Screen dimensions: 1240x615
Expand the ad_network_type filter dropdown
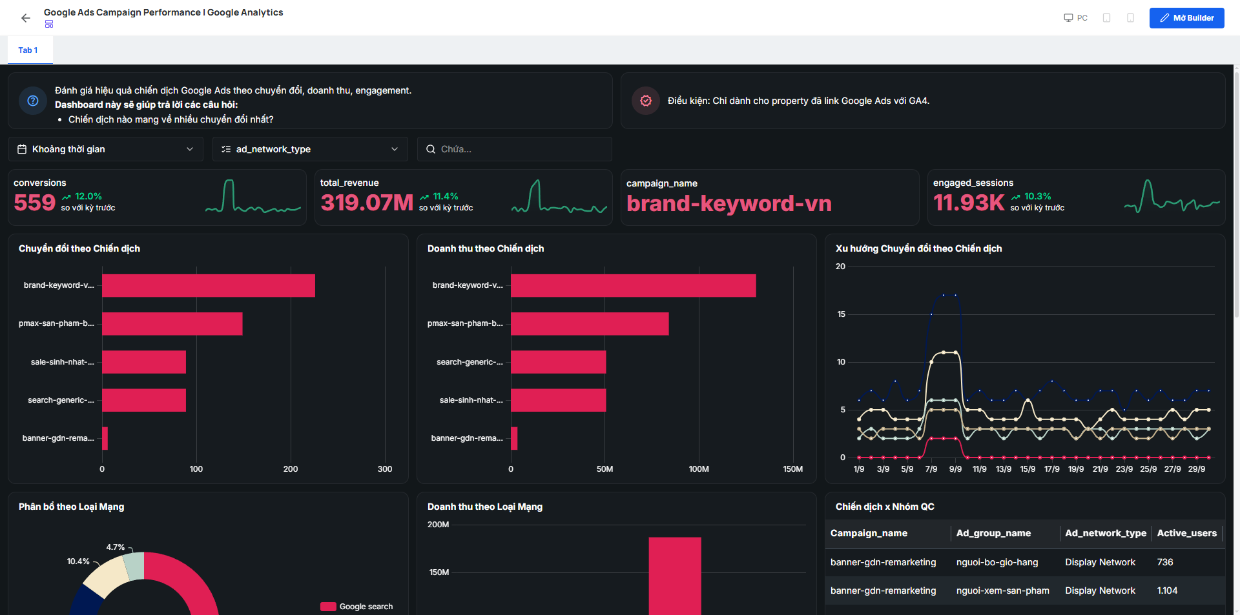(310, 149)
